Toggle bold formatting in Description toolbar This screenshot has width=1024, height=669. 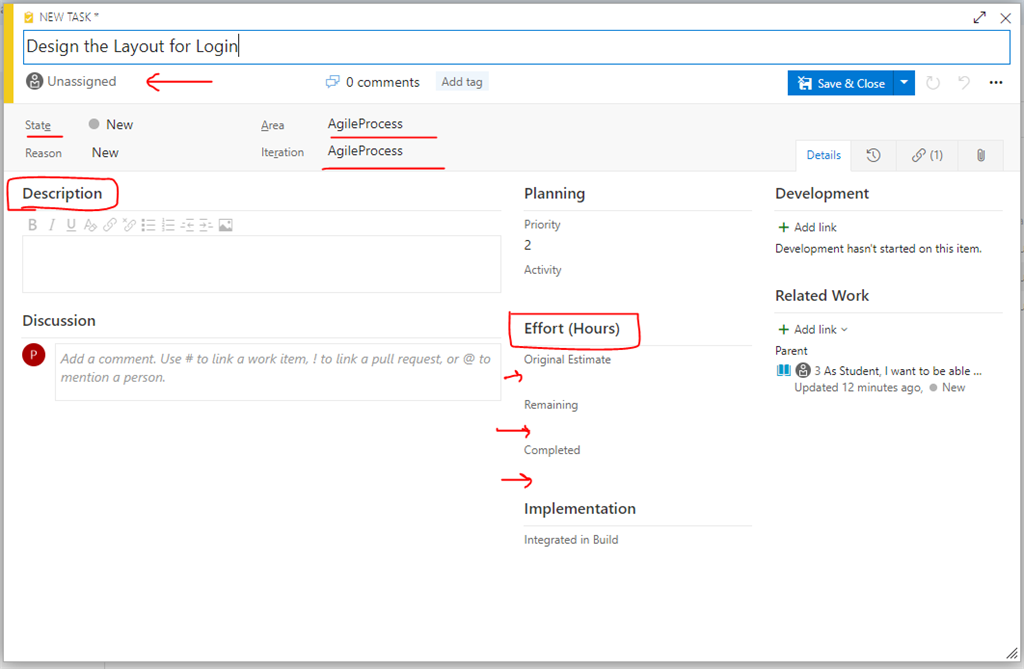[33, 225]
